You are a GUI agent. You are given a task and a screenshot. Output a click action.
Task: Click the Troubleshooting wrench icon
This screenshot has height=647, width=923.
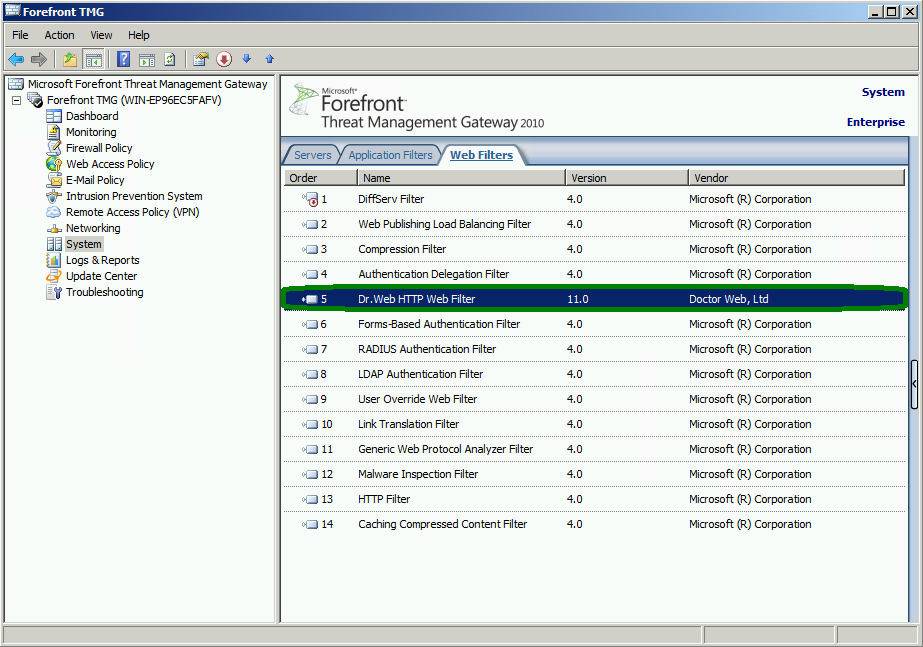pyautogui.click(x=54, y=292)
